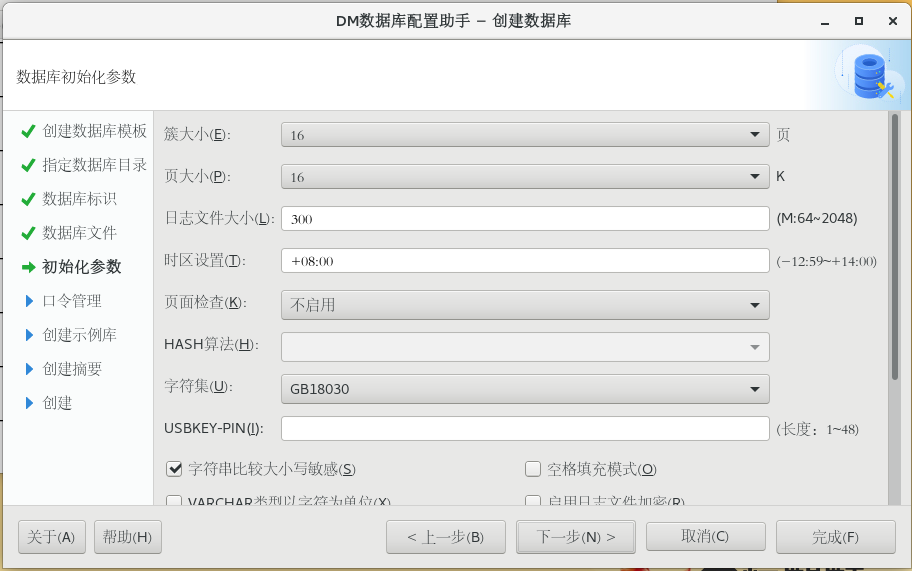This screenshot has width=912, height=571.
Task: Select 创建摘要 step label
Action: (72, 369)
